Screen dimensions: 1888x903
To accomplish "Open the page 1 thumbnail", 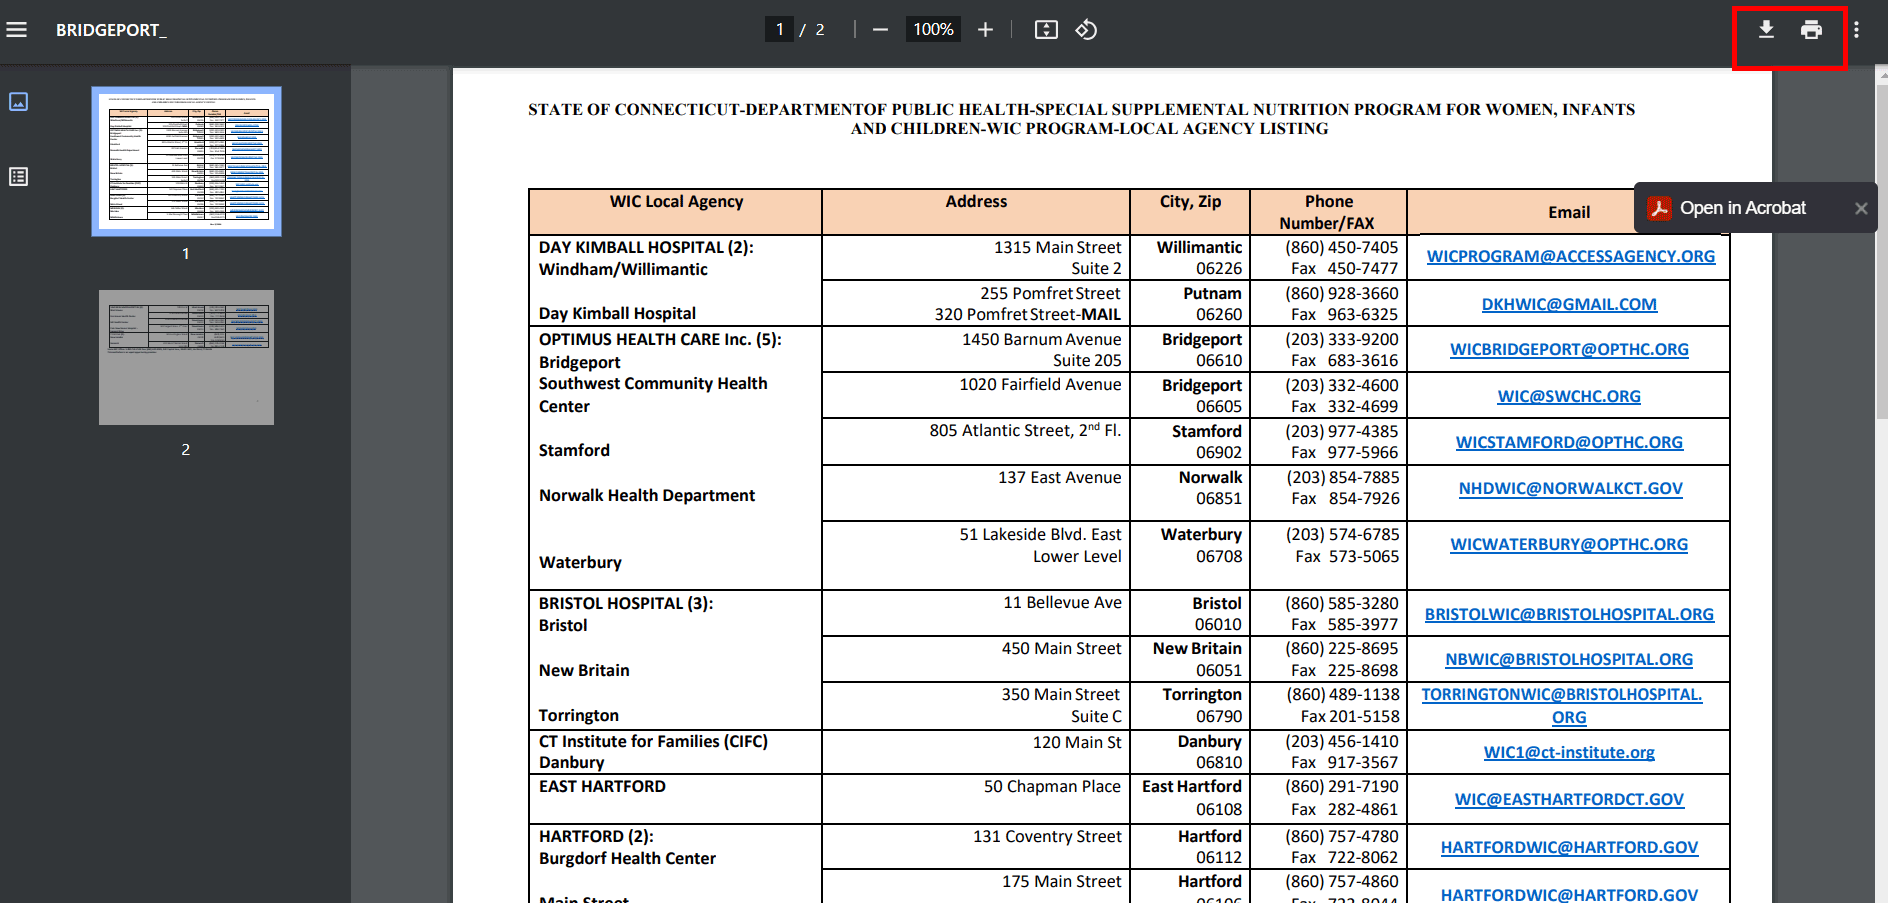I will 186,161.
